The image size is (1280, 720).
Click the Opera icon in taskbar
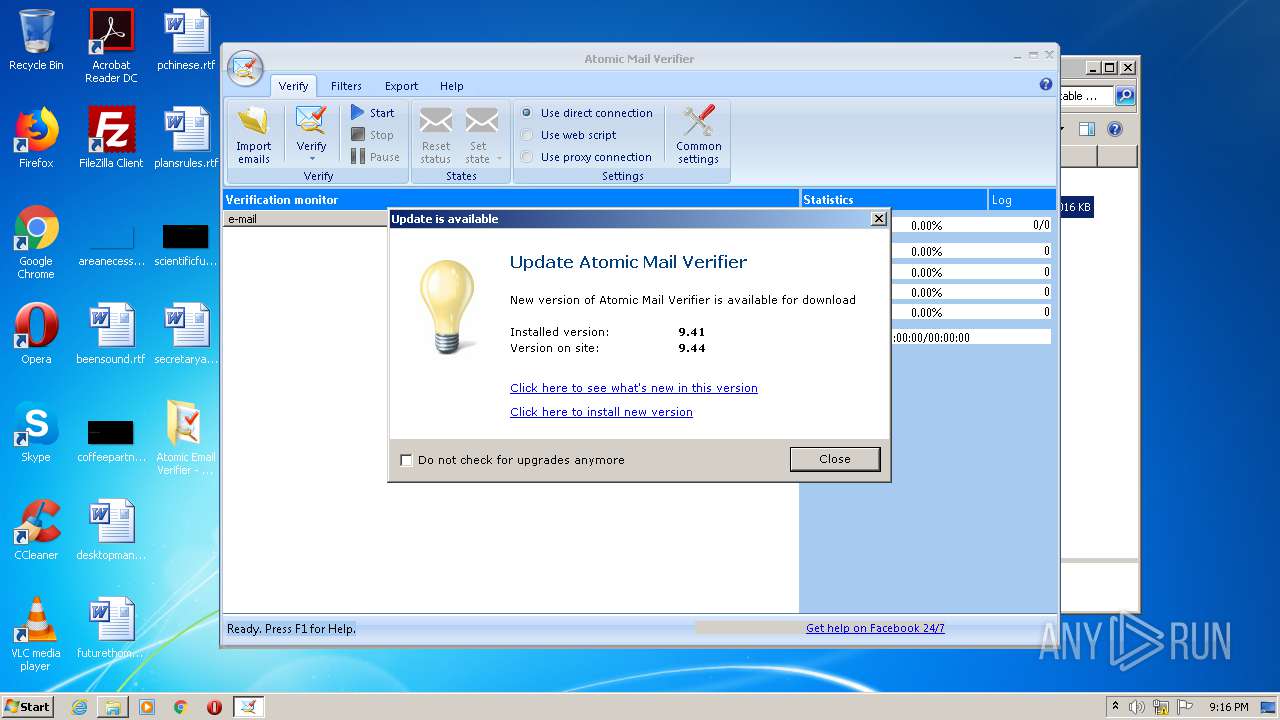(214, 707)
